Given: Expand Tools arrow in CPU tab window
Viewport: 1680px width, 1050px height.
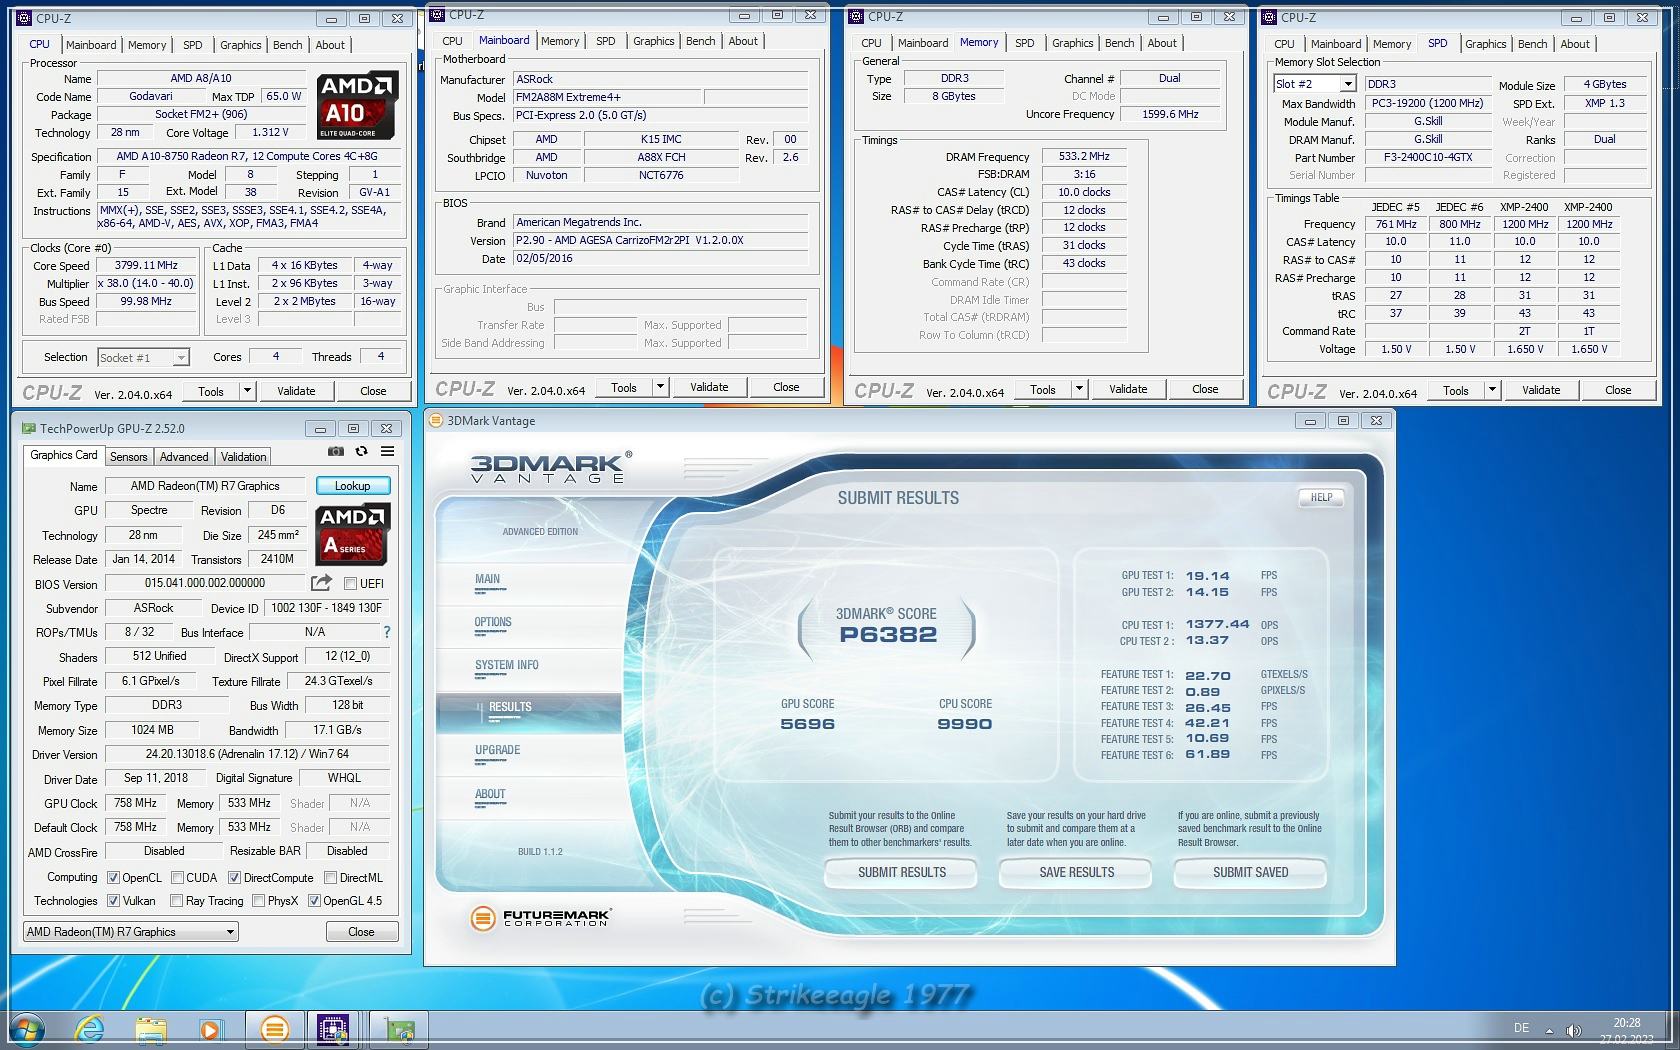Looking at the screenshot, I should point(247,391).
